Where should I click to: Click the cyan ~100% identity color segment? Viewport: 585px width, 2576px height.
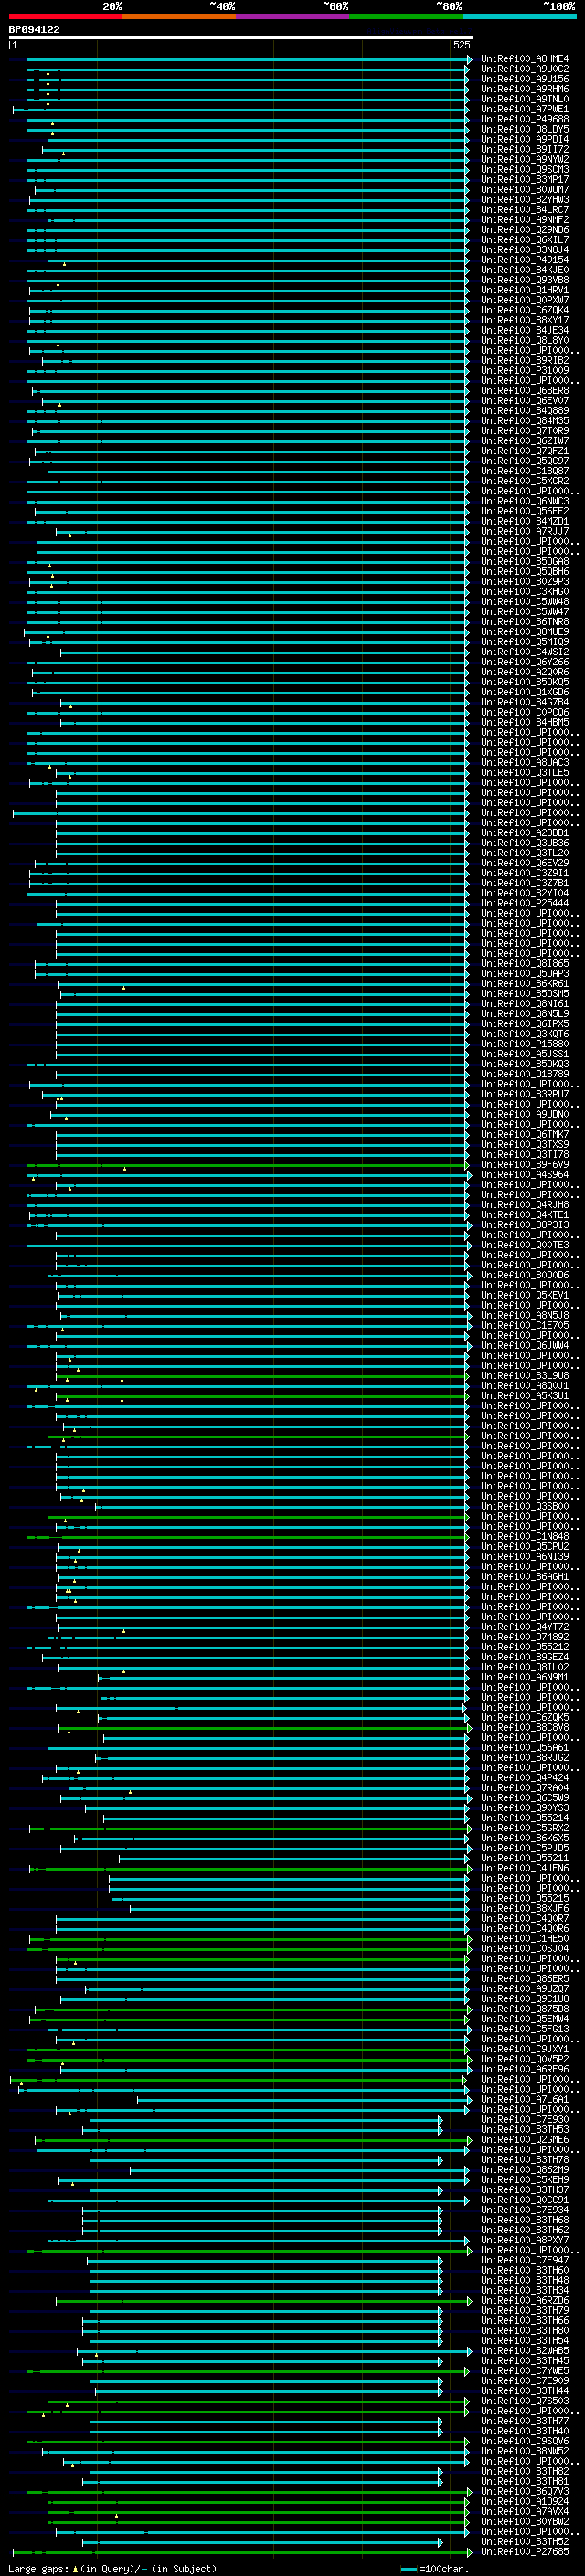coord(519,17)
